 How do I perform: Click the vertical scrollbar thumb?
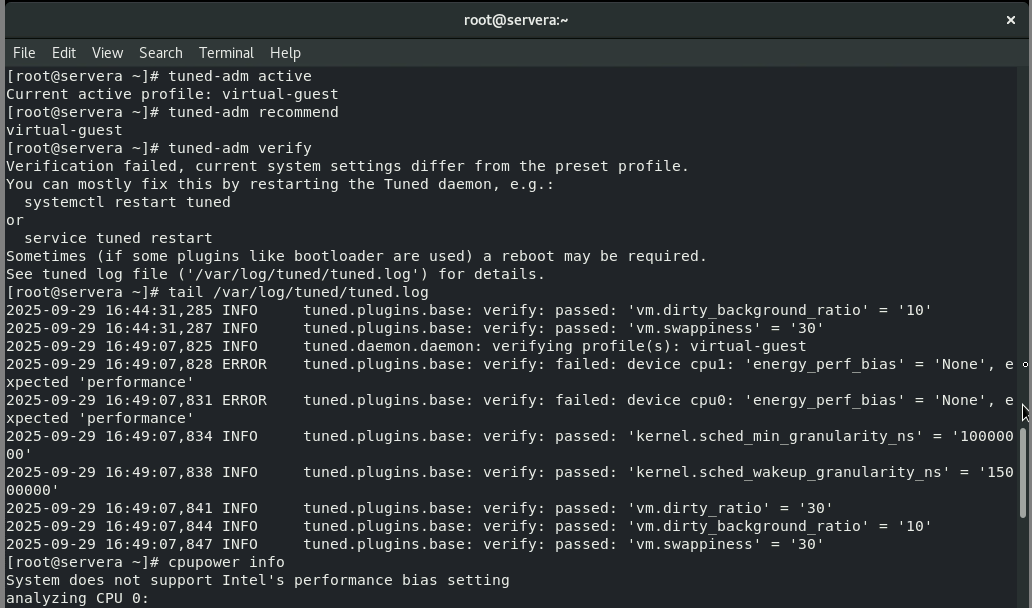click(1023, 473)
